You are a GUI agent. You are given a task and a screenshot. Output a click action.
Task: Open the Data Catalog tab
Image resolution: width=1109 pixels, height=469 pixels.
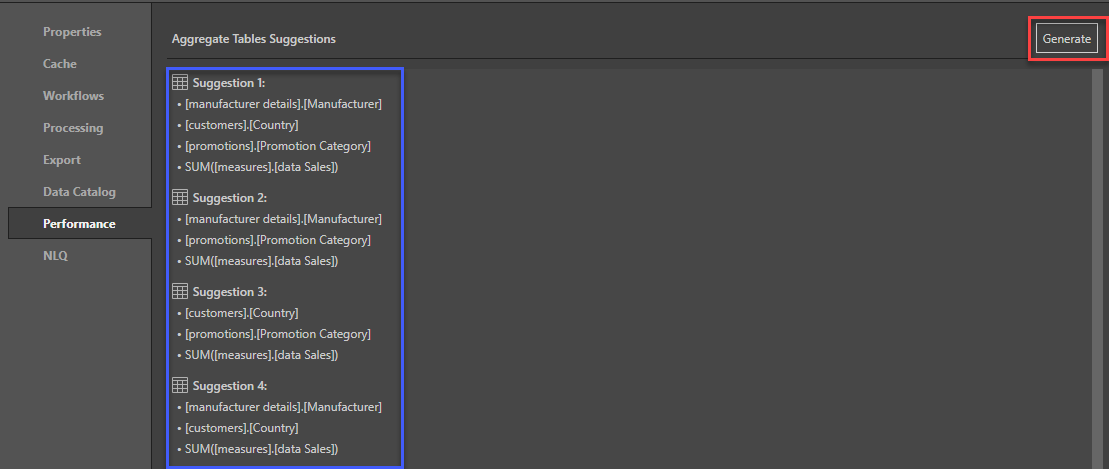(x=79, y=192)
